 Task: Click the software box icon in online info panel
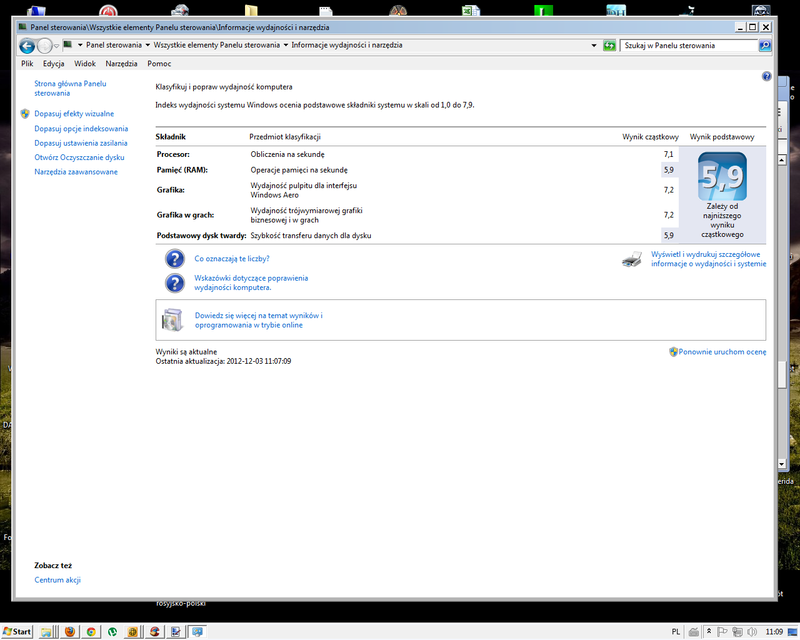tap(173, 319)
